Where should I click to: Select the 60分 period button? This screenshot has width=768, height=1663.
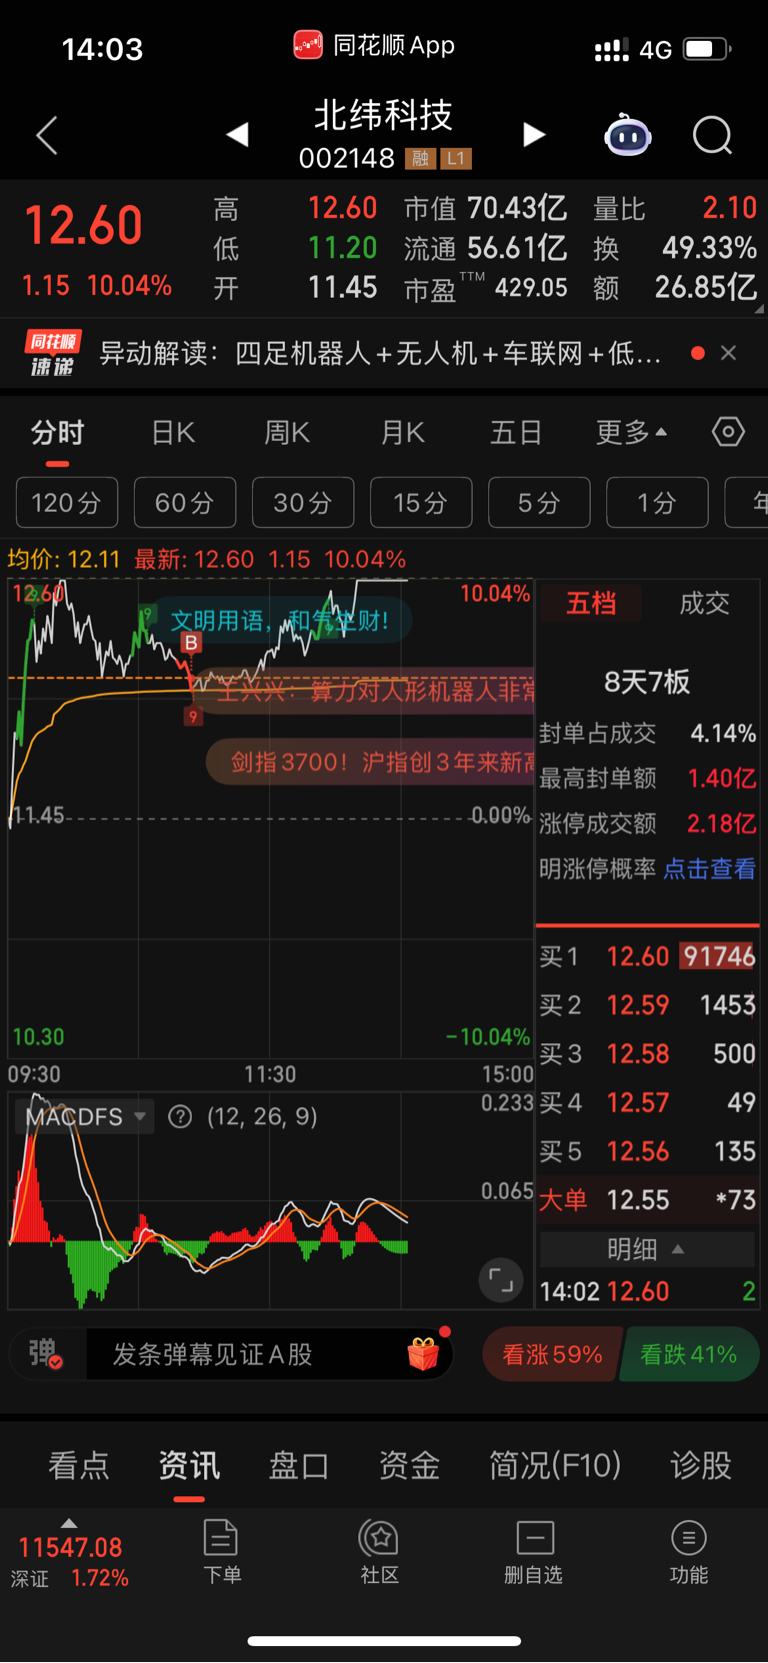click(x=185, y=502)
